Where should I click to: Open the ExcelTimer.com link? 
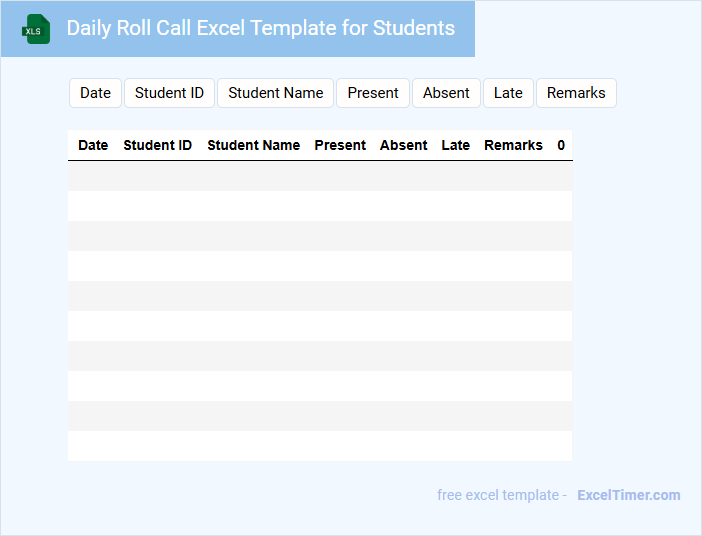tap(628, 495)
